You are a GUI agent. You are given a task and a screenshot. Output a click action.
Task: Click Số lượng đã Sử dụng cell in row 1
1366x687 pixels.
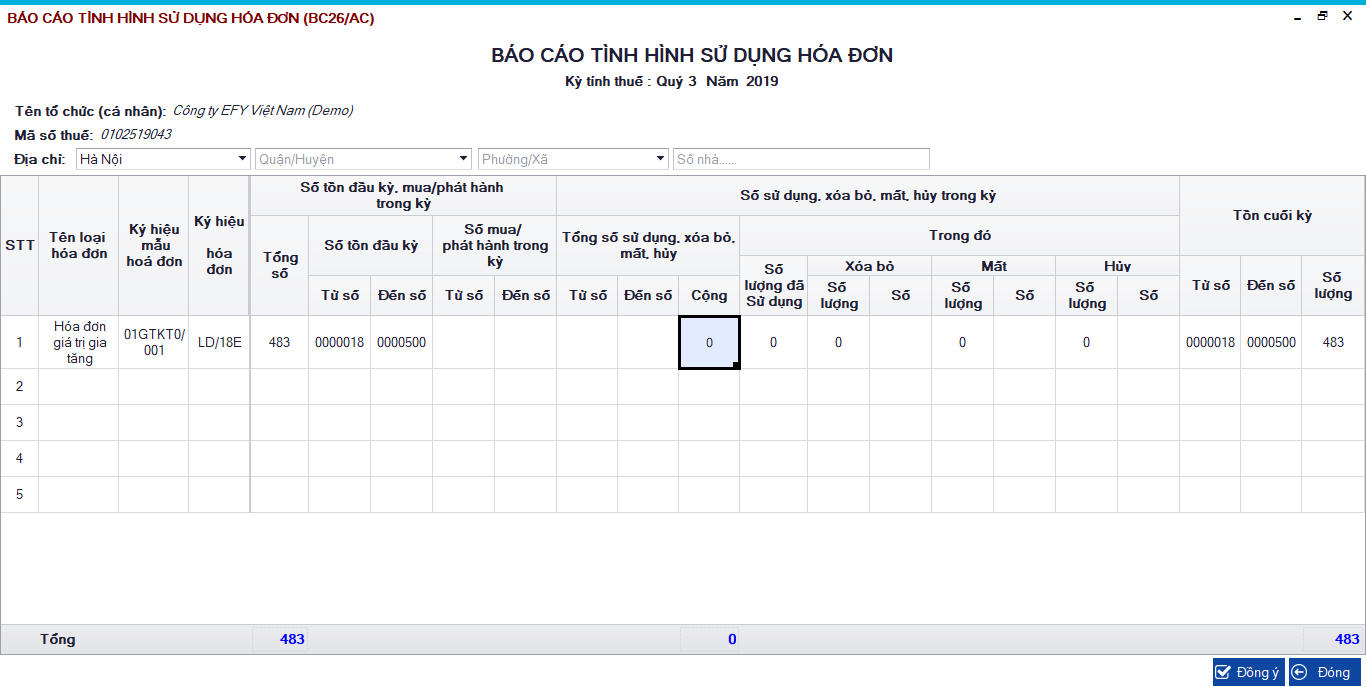pyautogui.click(x=774, y=342)
